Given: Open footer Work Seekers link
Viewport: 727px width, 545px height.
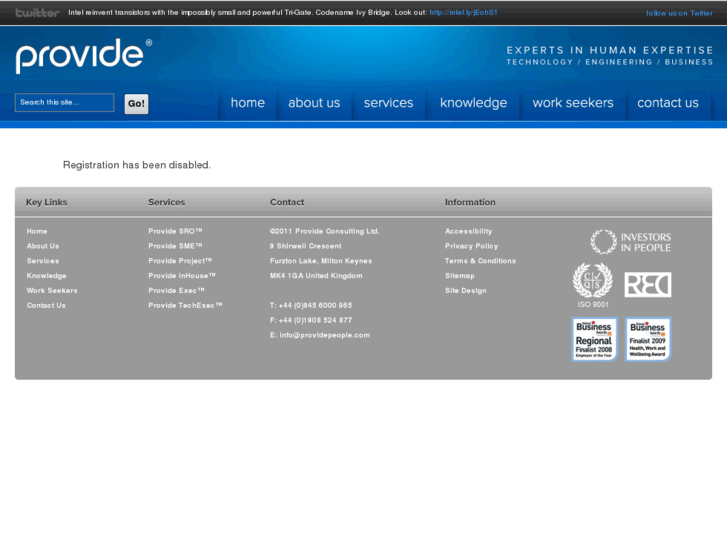Looking at the screenshot, I should pos(52,290).
